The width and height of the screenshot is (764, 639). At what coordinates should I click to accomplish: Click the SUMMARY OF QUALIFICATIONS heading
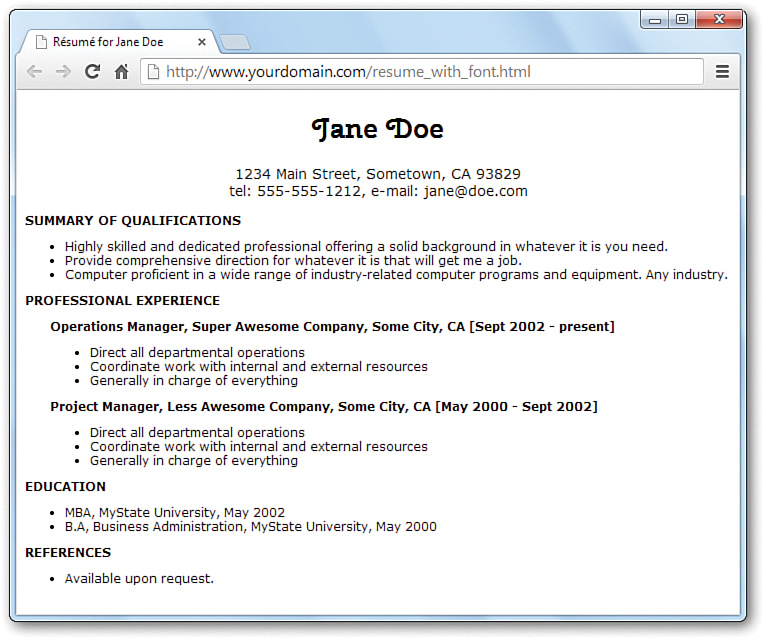(x=133, y=221)
